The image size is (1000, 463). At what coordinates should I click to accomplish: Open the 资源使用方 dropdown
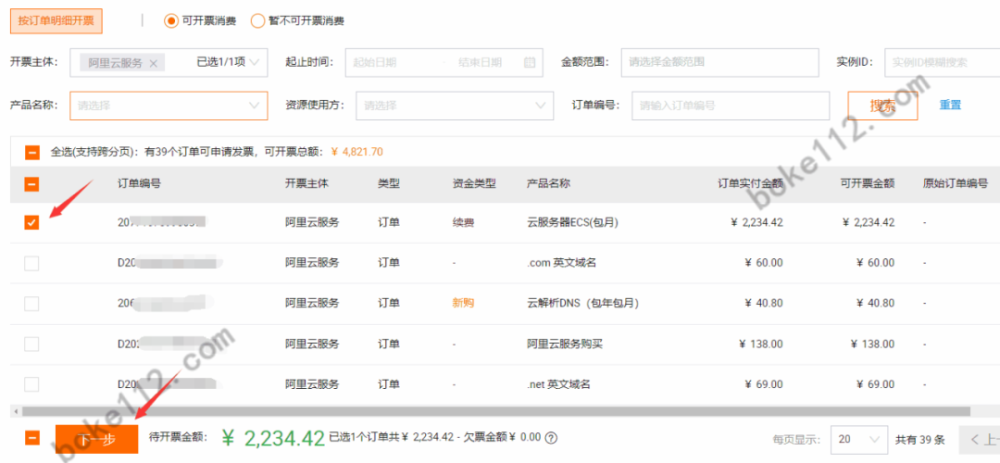tap(455, 106)
